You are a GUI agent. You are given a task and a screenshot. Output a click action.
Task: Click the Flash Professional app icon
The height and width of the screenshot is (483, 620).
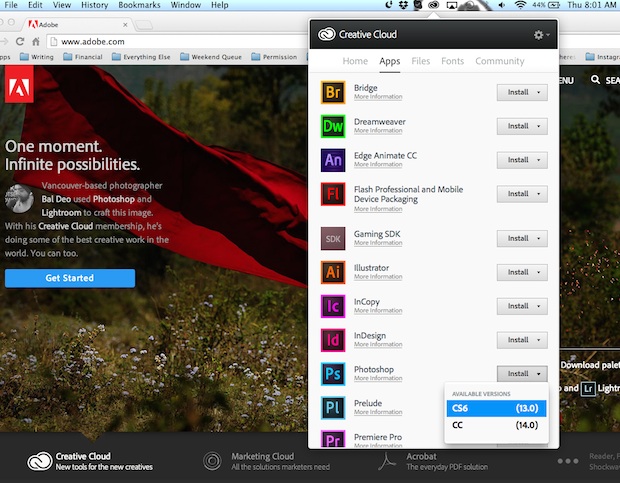(333, 194)
